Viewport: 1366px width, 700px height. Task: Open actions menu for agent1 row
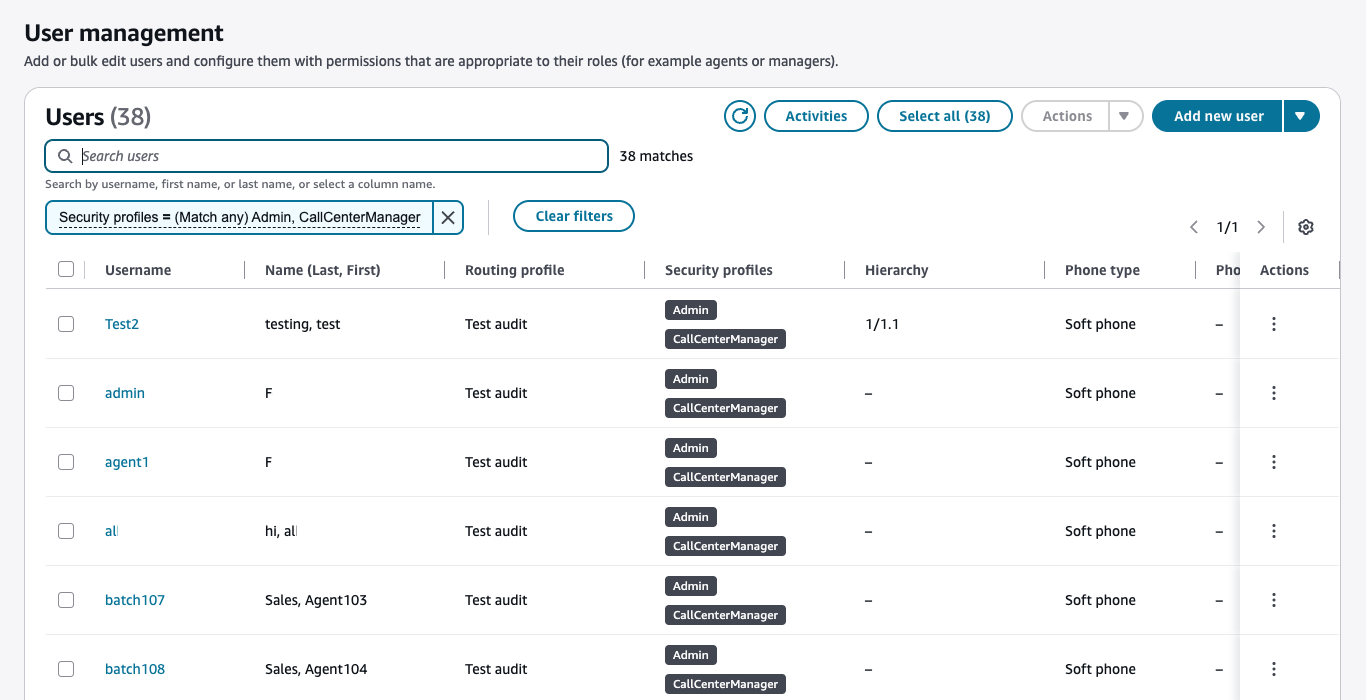1274,462
